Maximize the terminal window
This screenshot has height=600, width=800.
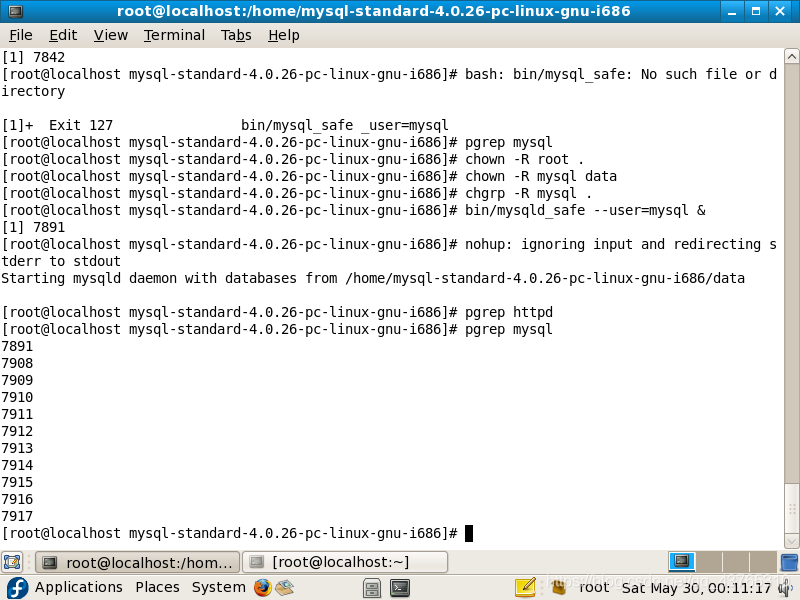point(756,11)
